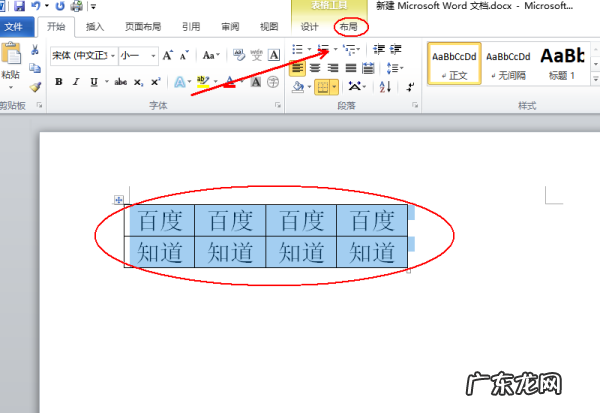The image size is (600, 413).
Task: Apply the red font color button
Action: pyautogui.click(x=230, y=82)
